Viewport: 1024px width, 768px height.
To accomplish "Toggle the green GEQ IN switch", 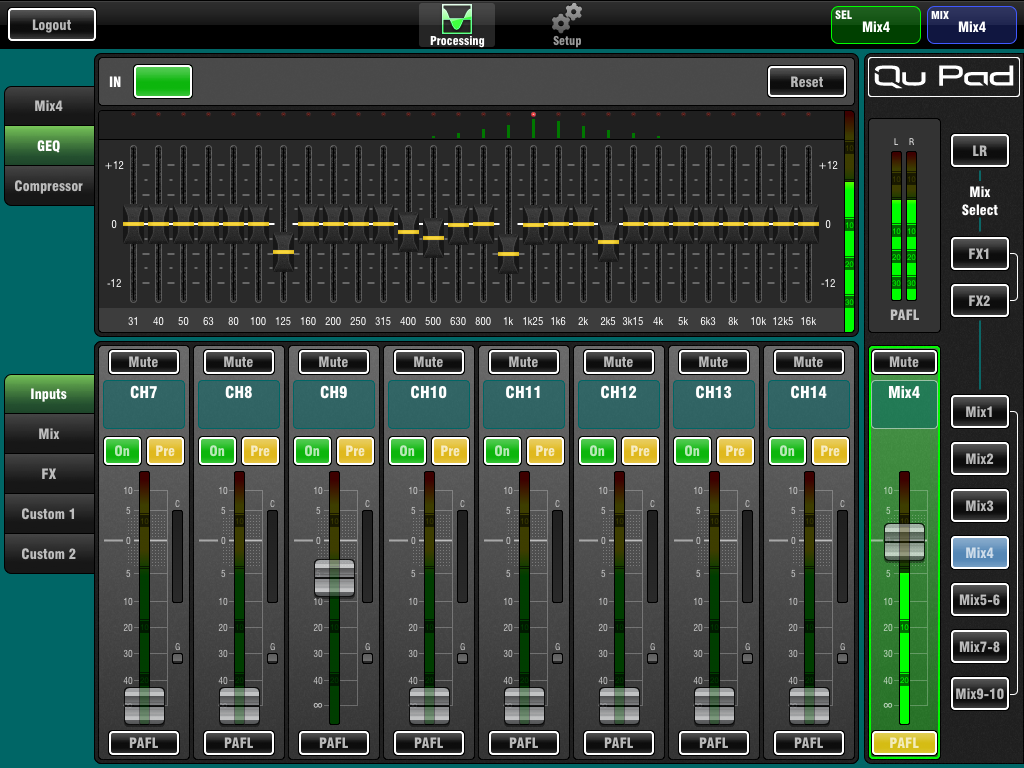I will pos(163,82).
